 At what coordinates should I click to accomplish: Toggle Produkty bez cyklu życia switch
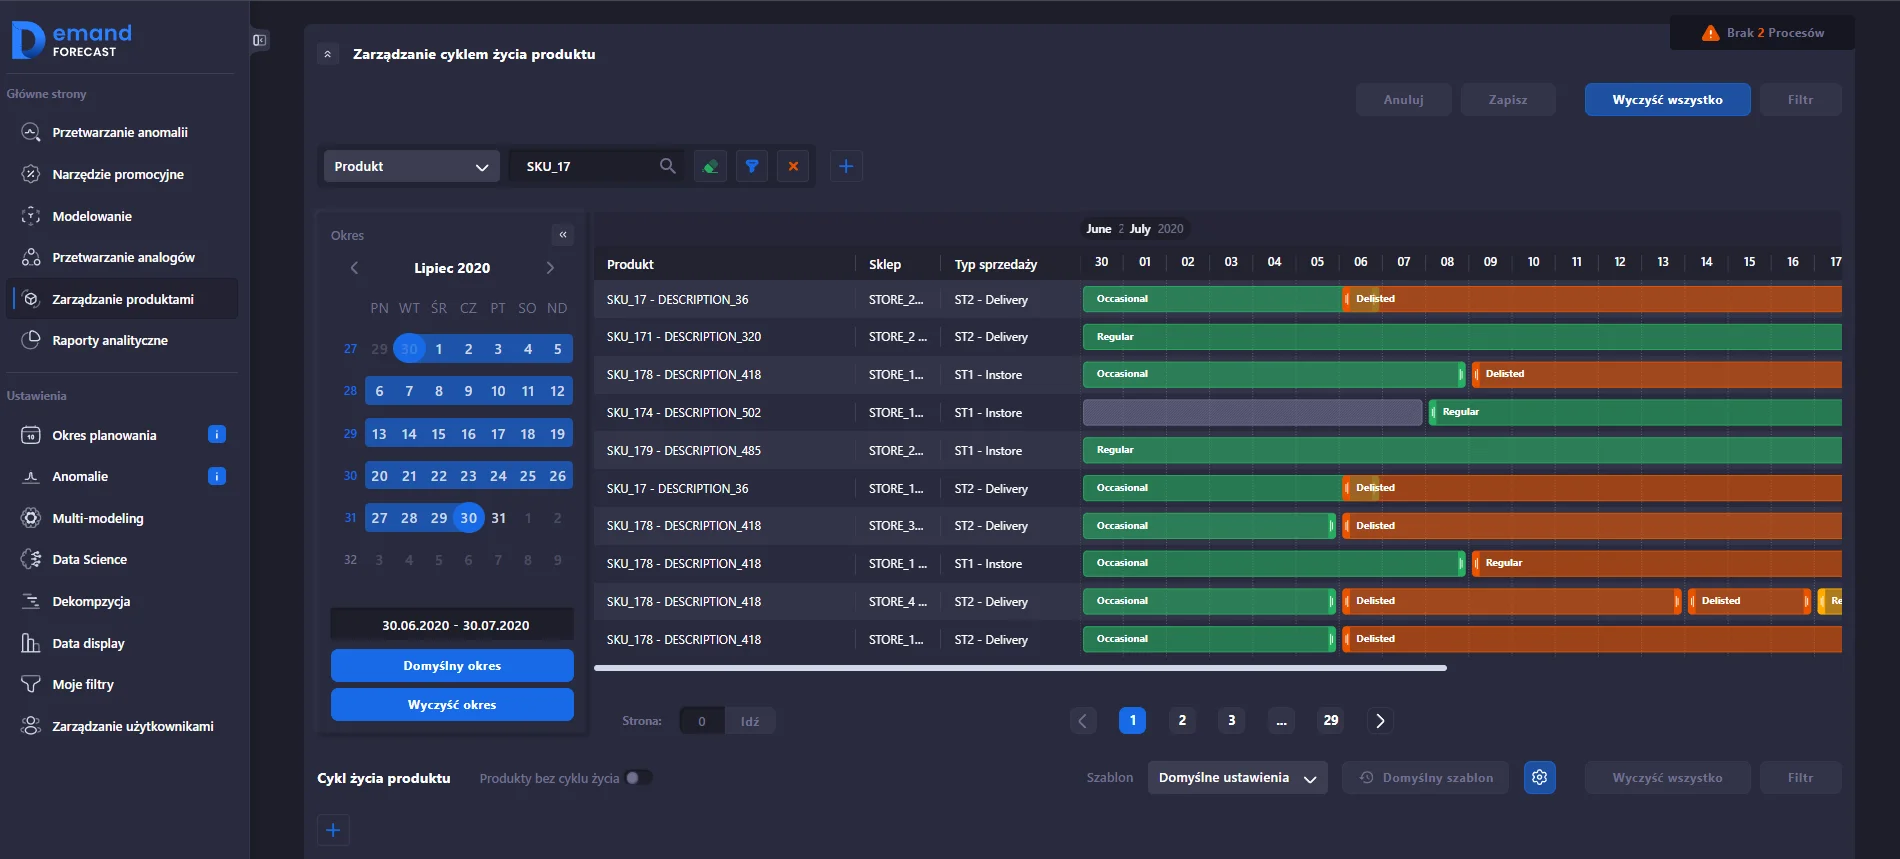tap(638, 778)
